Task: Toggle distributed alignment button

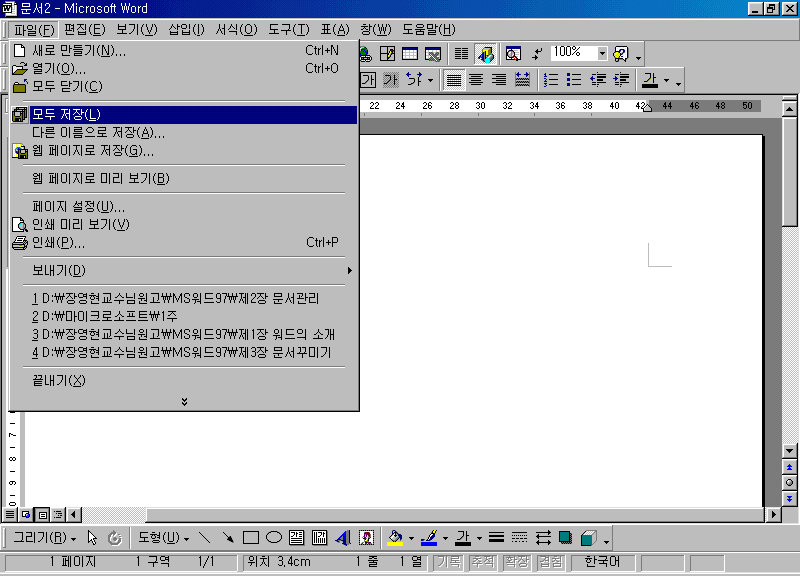Action: click(522, 80)
